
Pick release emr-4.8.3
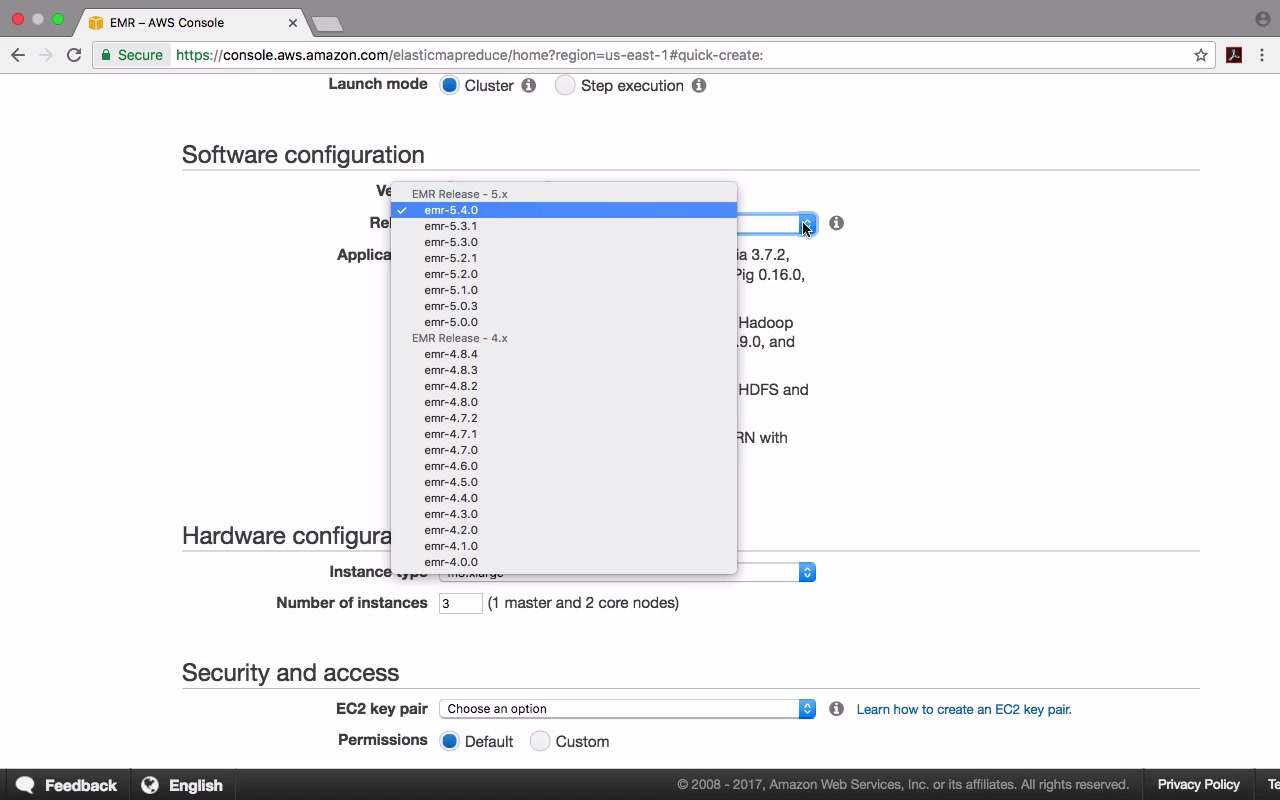point(564,370)
